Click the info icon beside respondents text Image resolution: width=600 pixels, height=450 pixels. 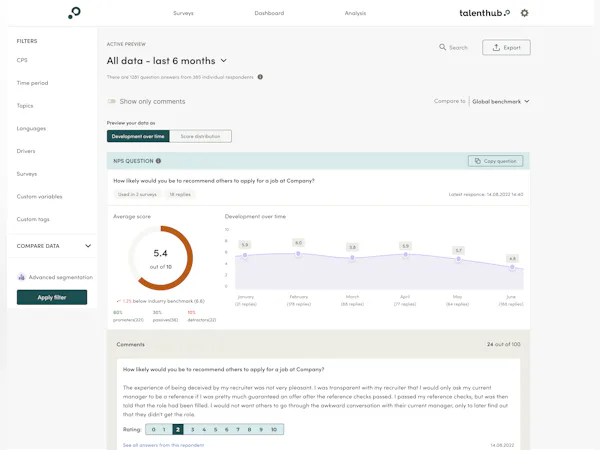click(x=260, y=77)
